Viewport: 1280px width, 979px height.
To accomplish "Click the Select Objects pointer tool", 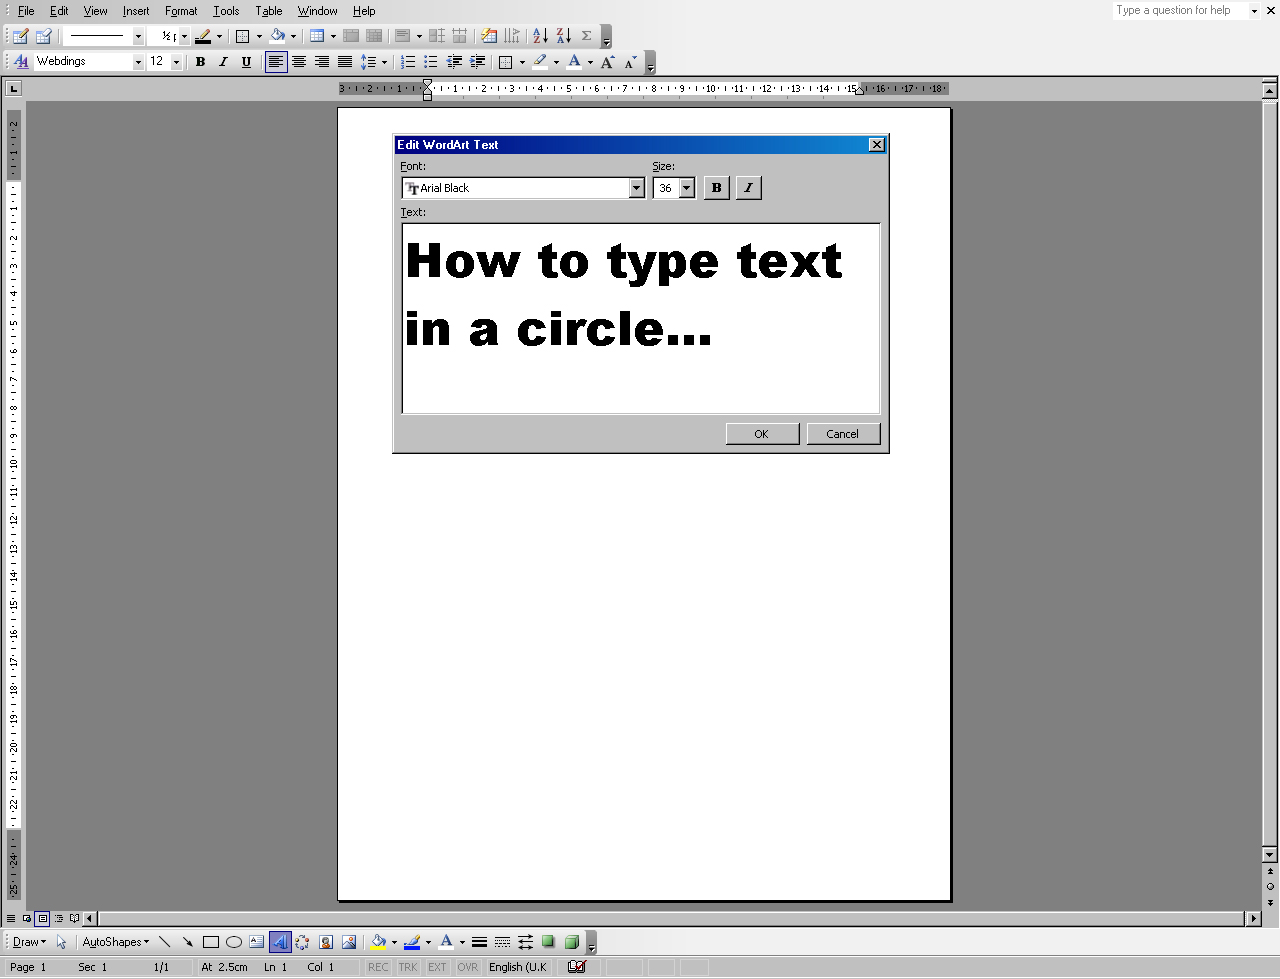I will pos(61,942).
